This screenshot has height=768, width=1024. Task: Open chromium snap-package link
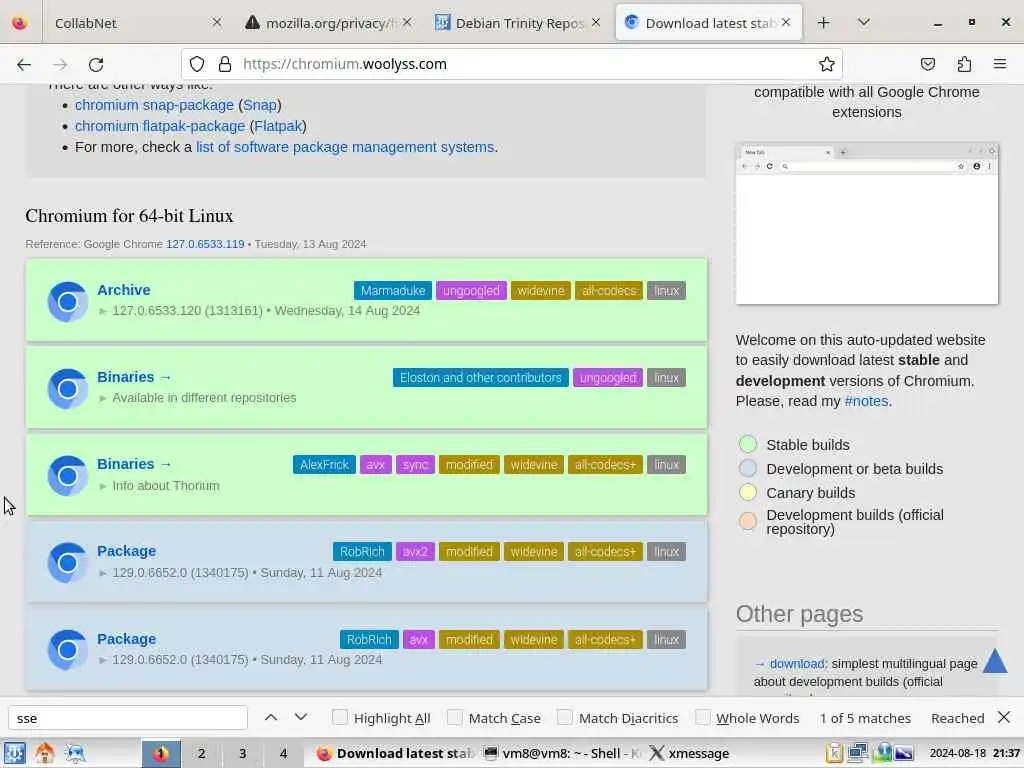[154, 105]
